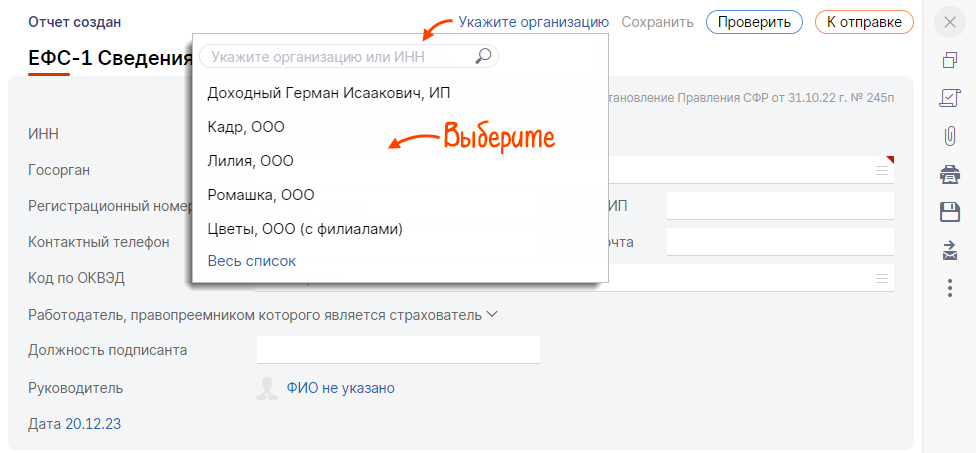Open the Госорган field list icon
Screen dimensions: 976x453
(x=881, y=170)
